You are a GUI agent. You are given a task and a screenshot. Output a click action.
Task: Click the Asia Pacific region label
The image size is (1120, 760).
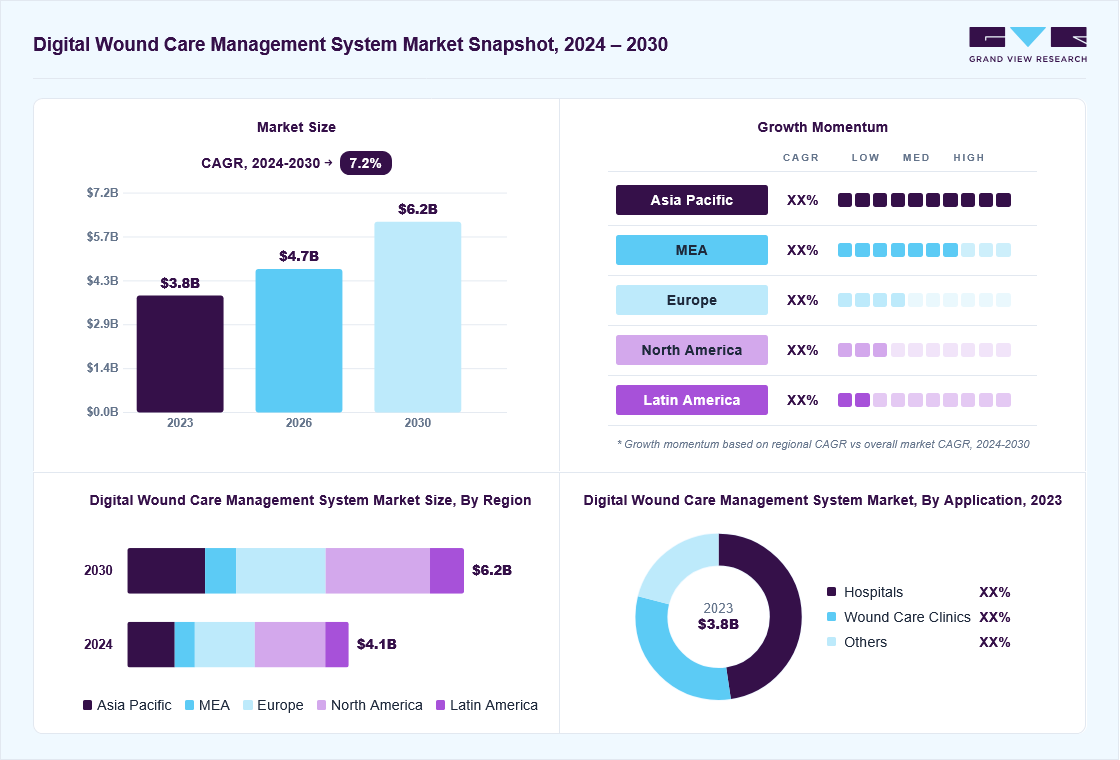pyautogui.click(x=691, y=200)
